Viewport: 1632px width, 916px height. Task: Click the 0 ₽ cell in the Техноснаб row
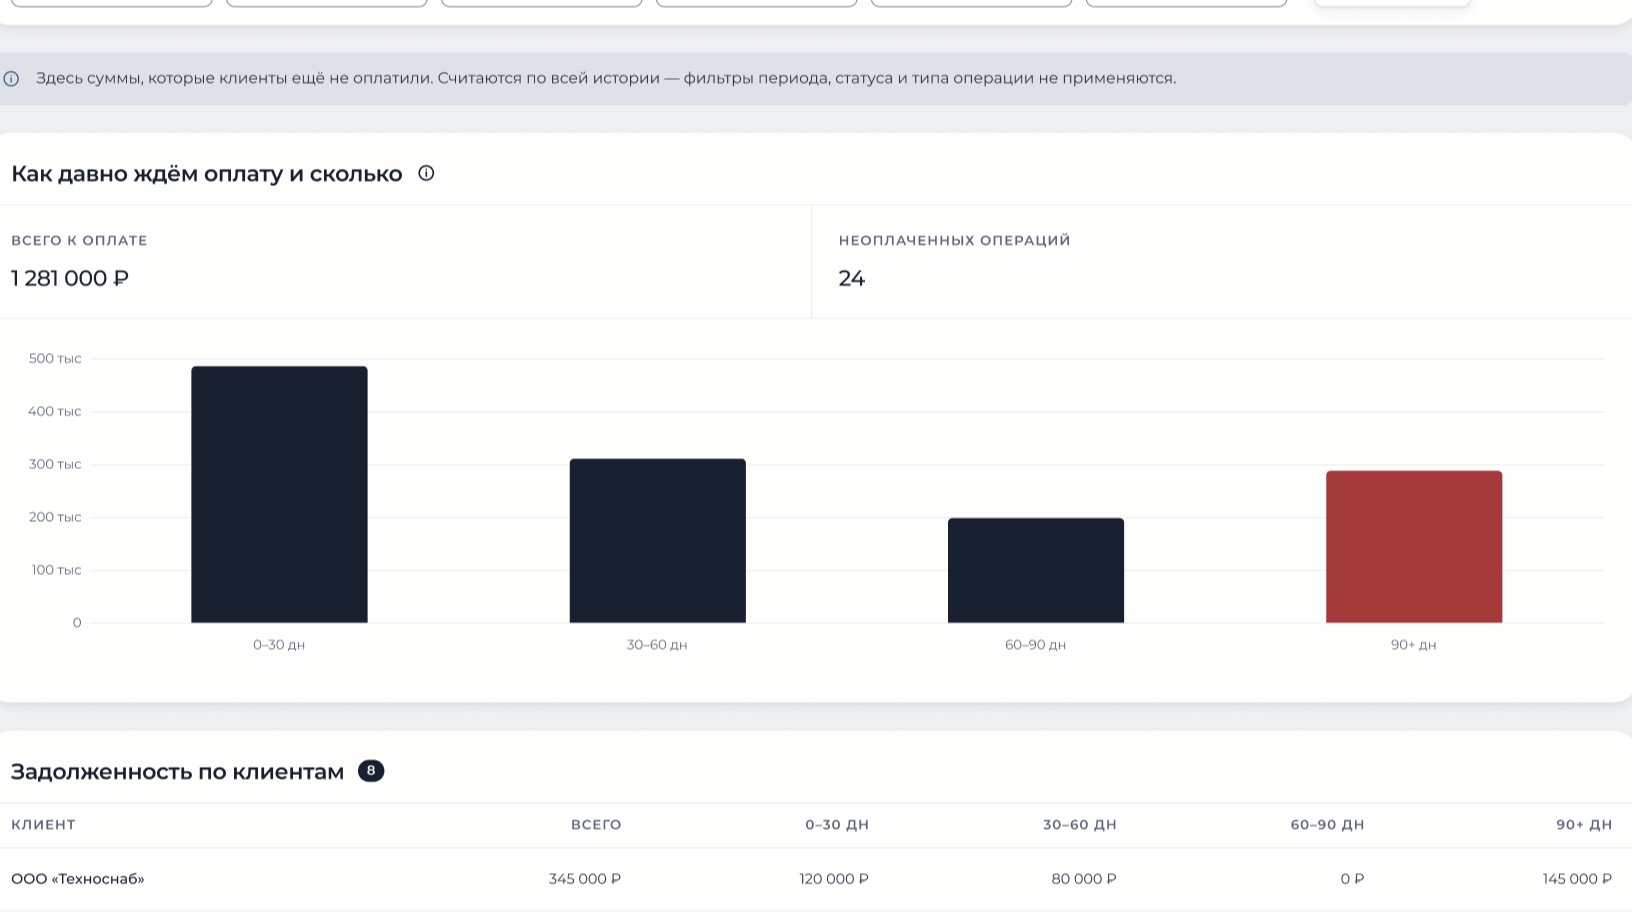[1352, 879]
